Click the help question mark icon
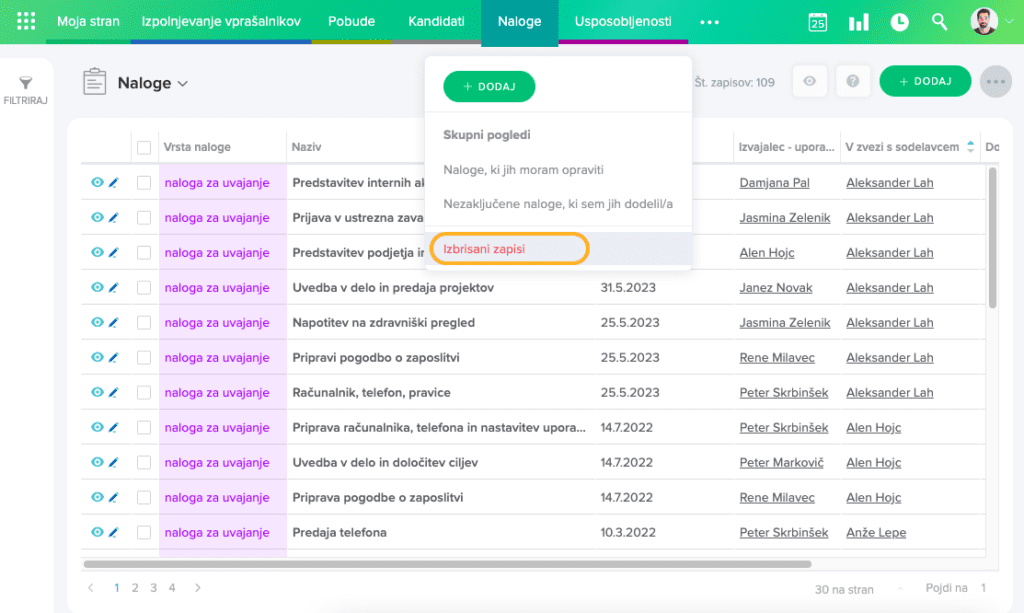The width and height of the screenshot is (1024, 613). pyautogui.click(x=853, y=82)
